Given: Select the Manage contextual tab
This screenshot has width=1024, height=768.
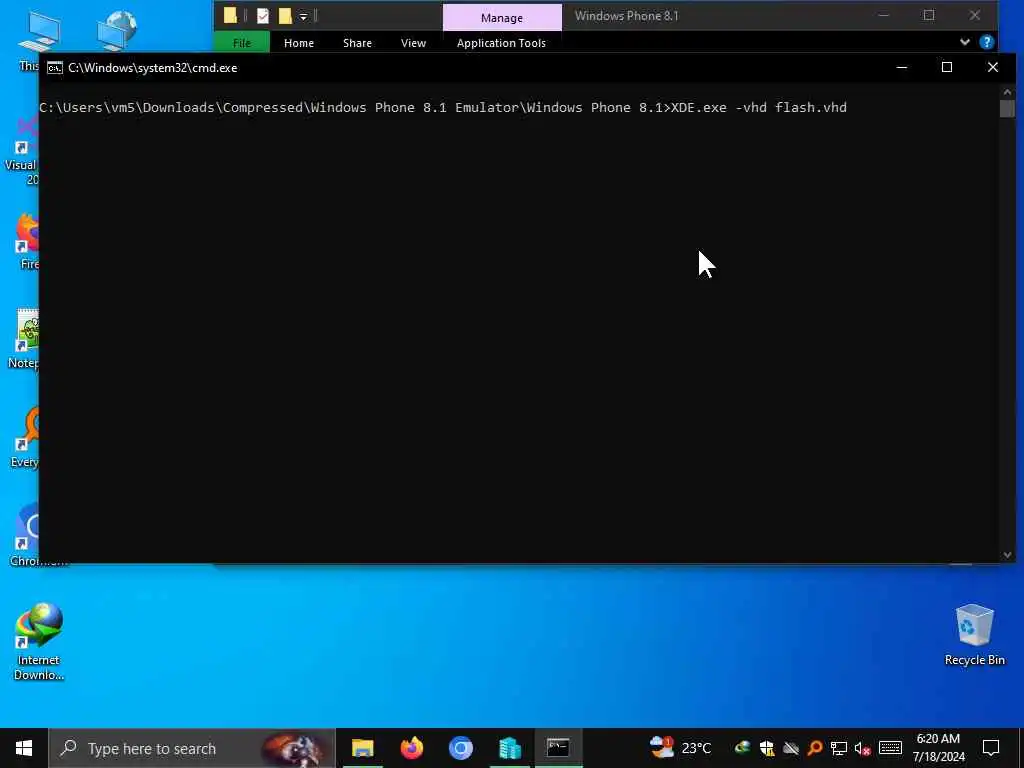Looking at the screenshot, I should (502, 18).
